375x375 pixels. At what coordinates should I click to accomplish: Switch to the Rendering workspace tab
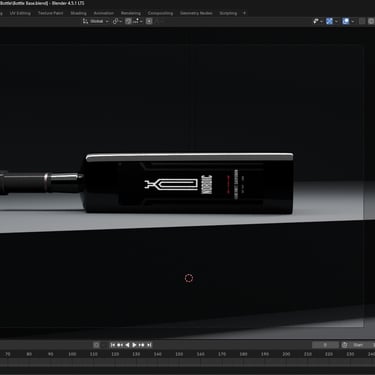coord(131,13)
